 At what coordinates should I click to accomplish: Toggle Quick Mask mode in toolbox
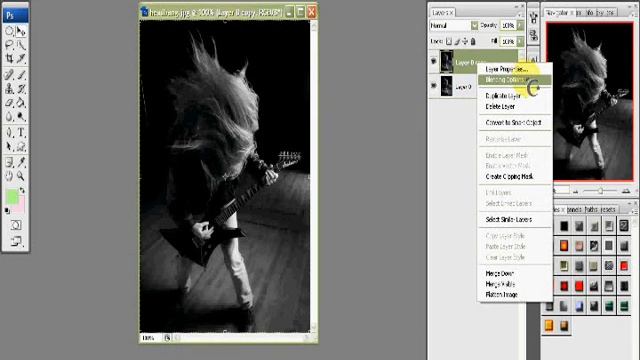point(16,225)
